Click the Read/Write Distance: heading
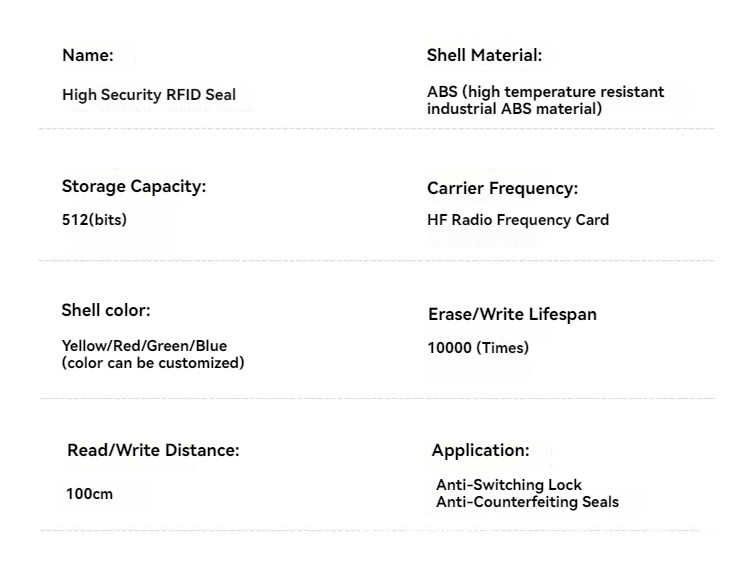The width and height of the screenshot is (750, 571). 153,450
